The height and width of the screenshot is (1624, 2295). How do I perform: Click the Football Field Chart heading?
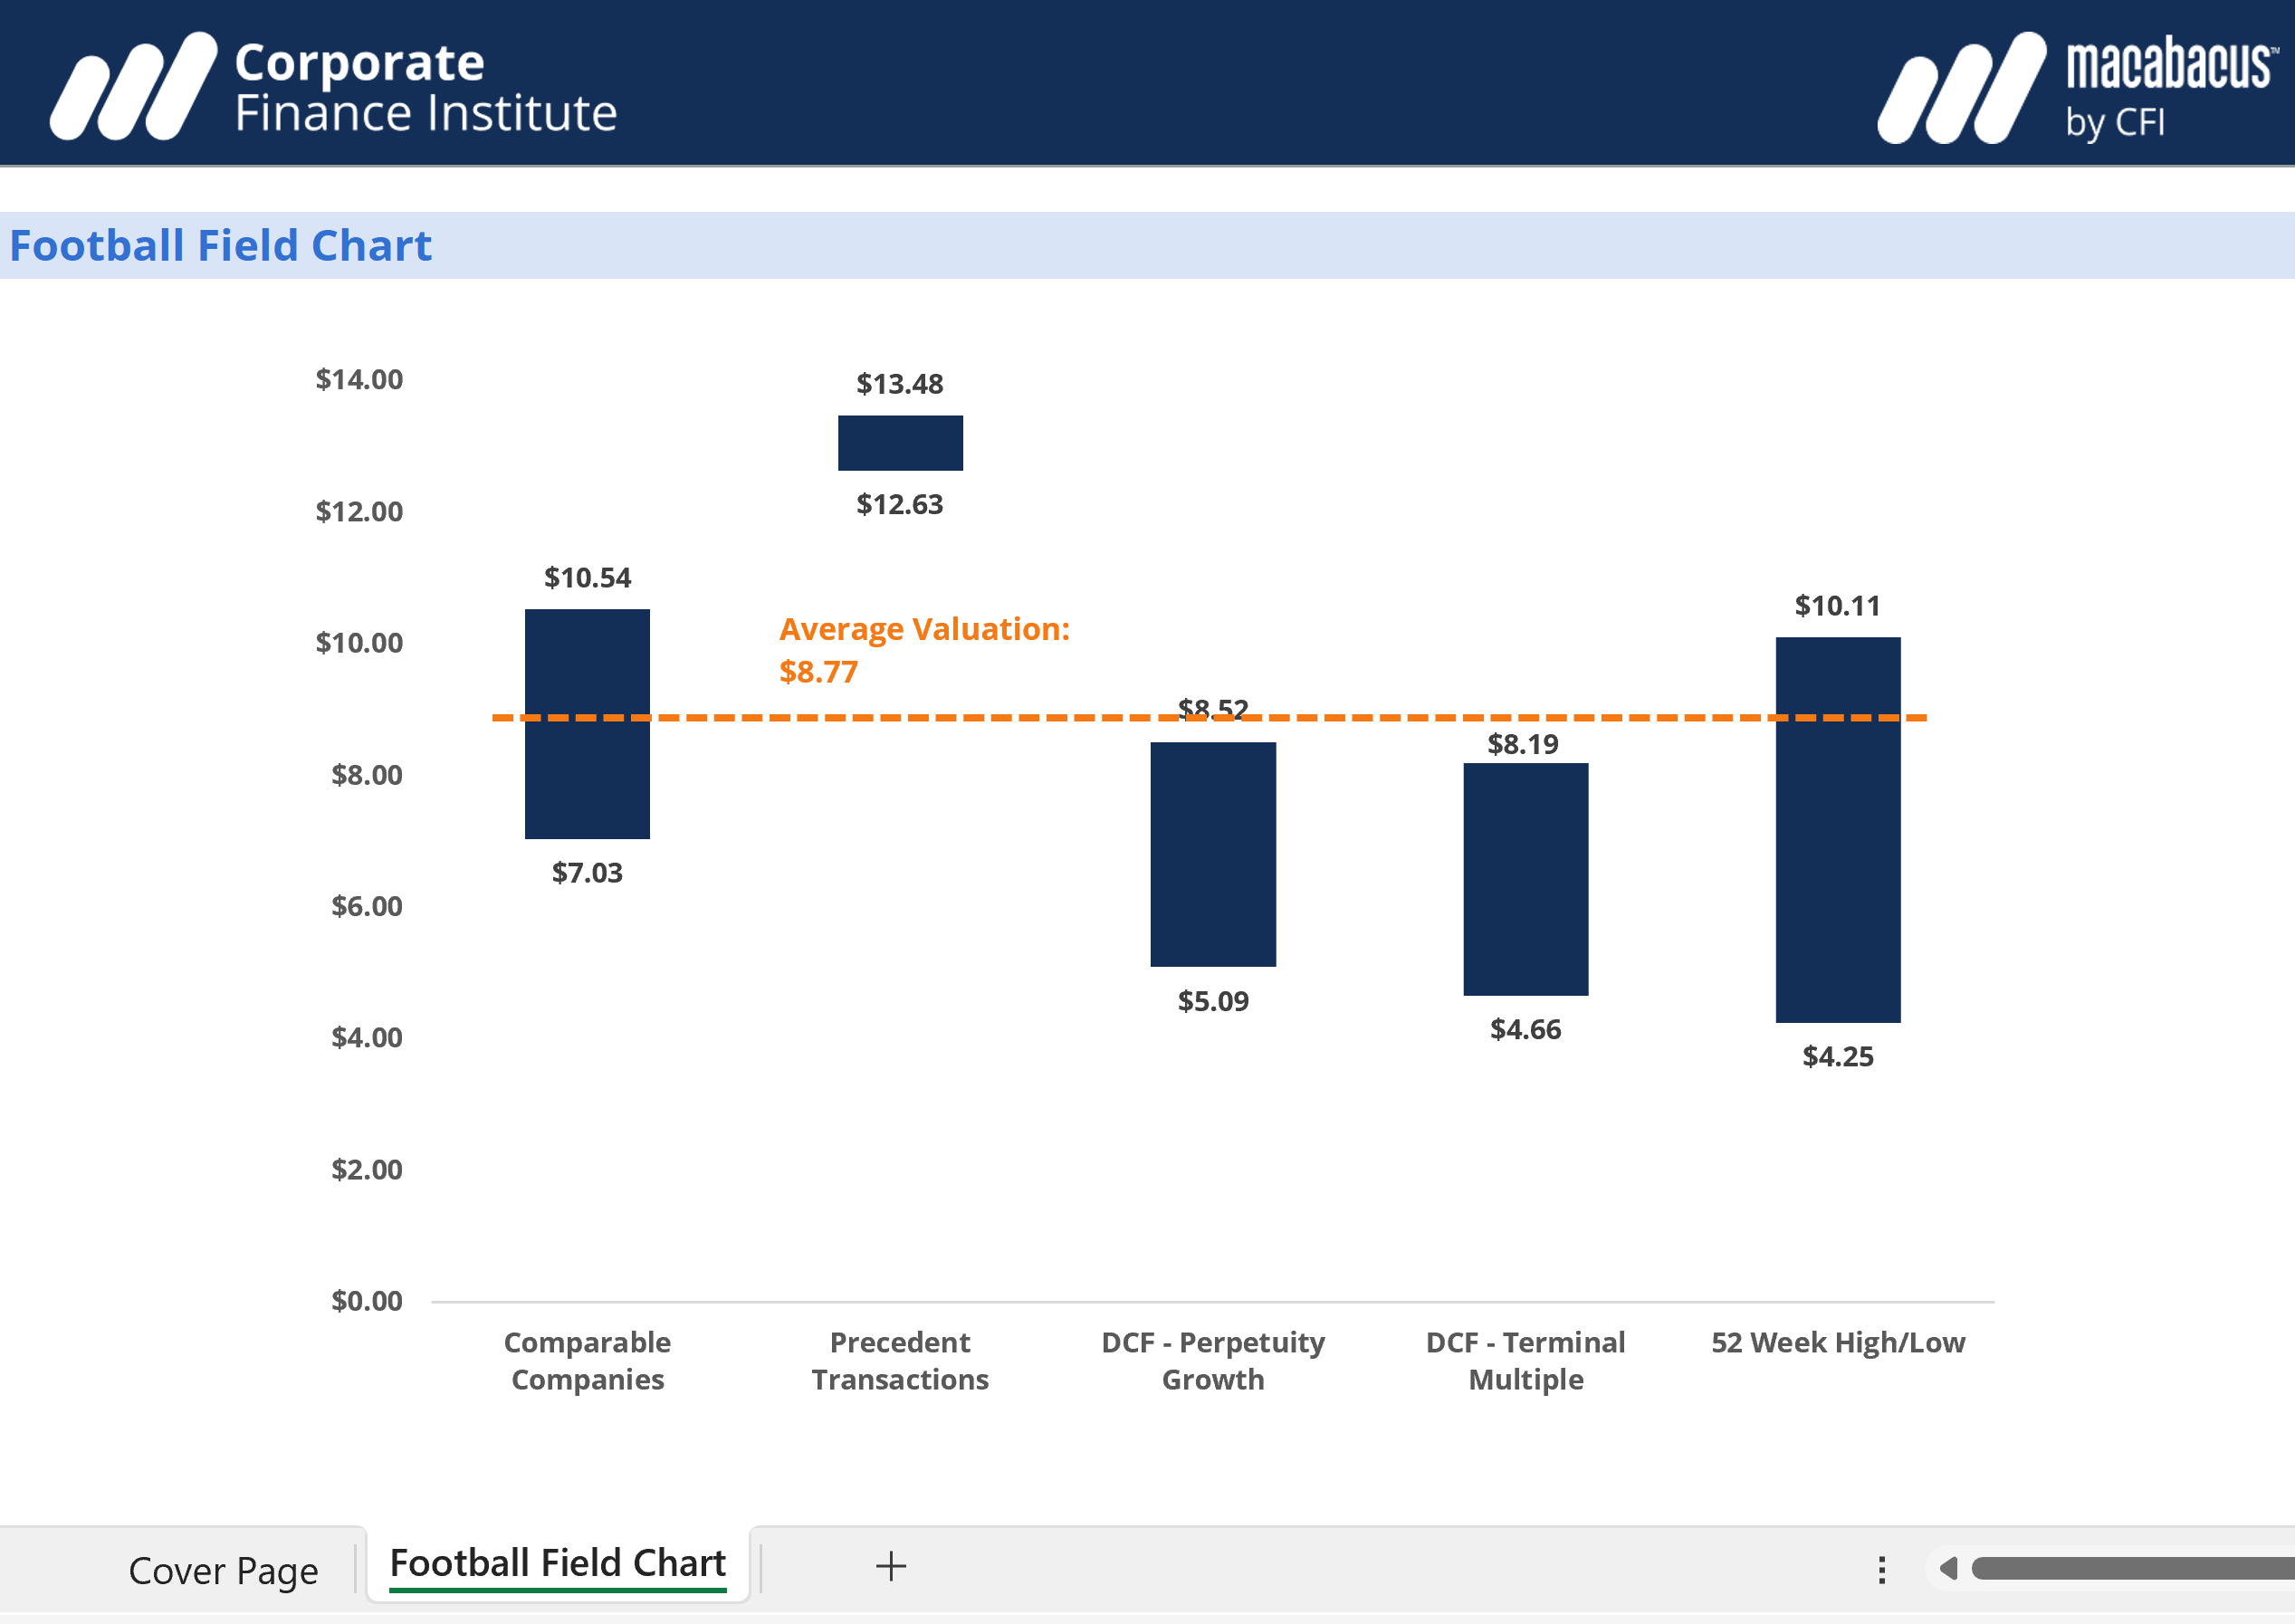tap(221, 245)
